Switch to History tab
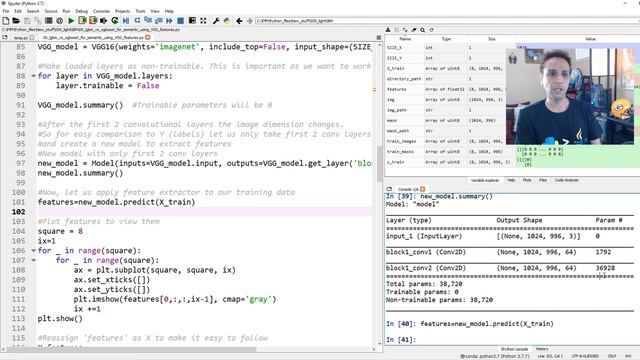 pyautogui.click(x=542, y=349)
